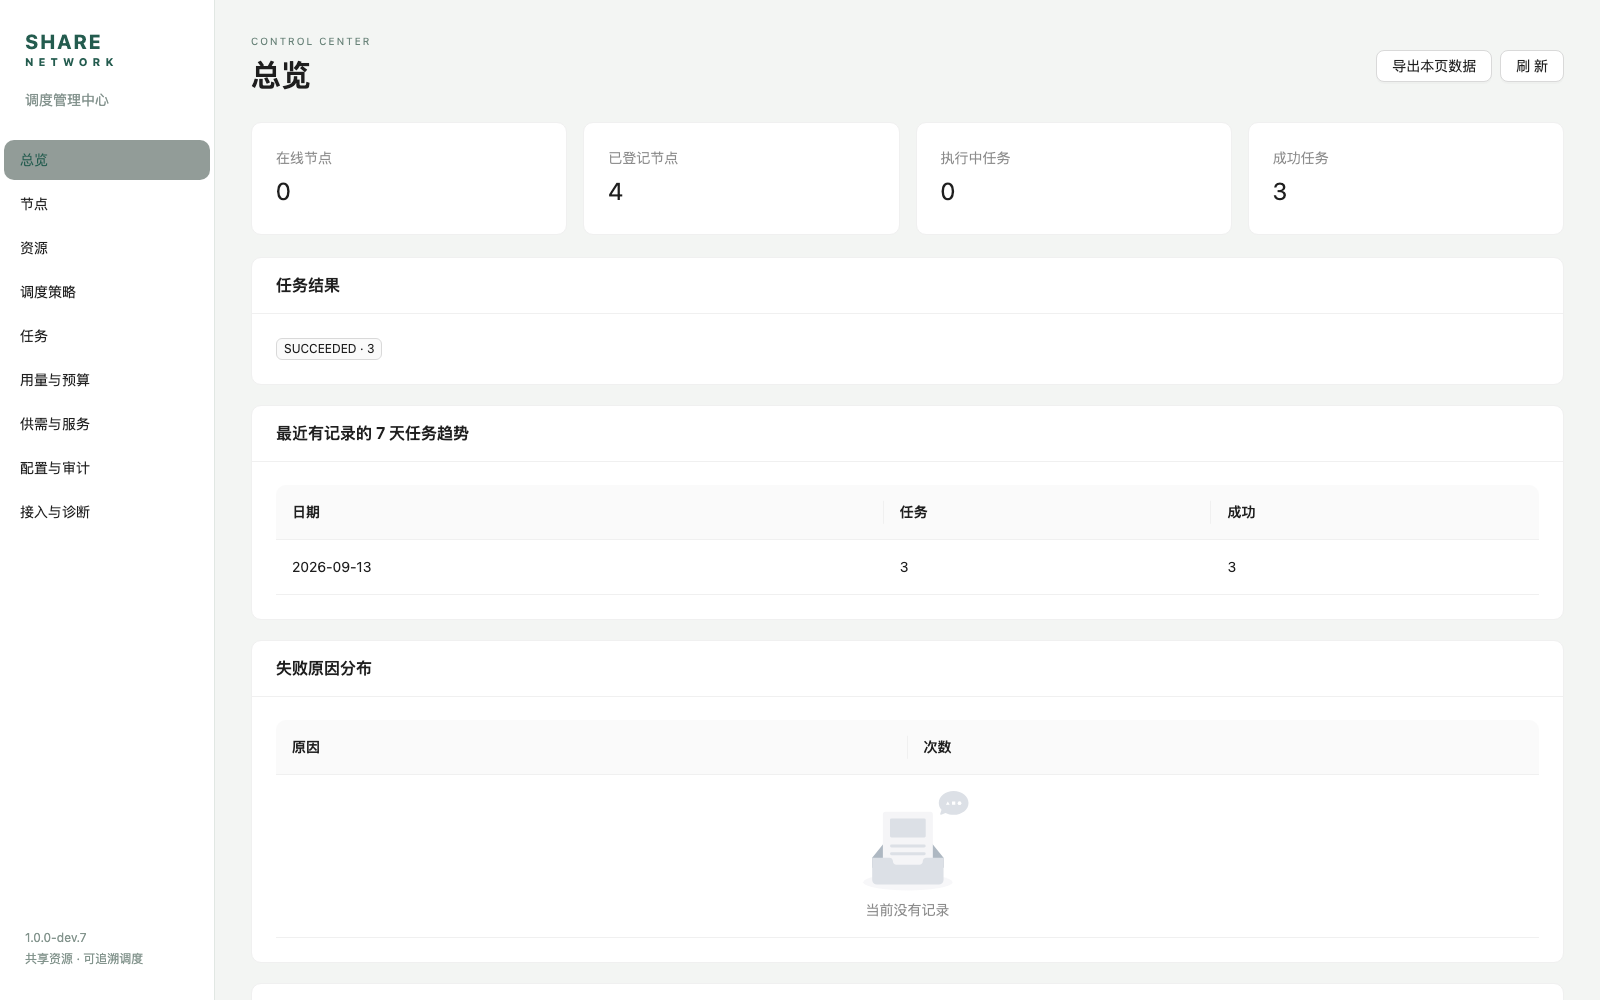Screen dimensions: 1600x1000
Task: Click the 共享资源 · 可追溯调度 footer text
Action: click(84, 959)
